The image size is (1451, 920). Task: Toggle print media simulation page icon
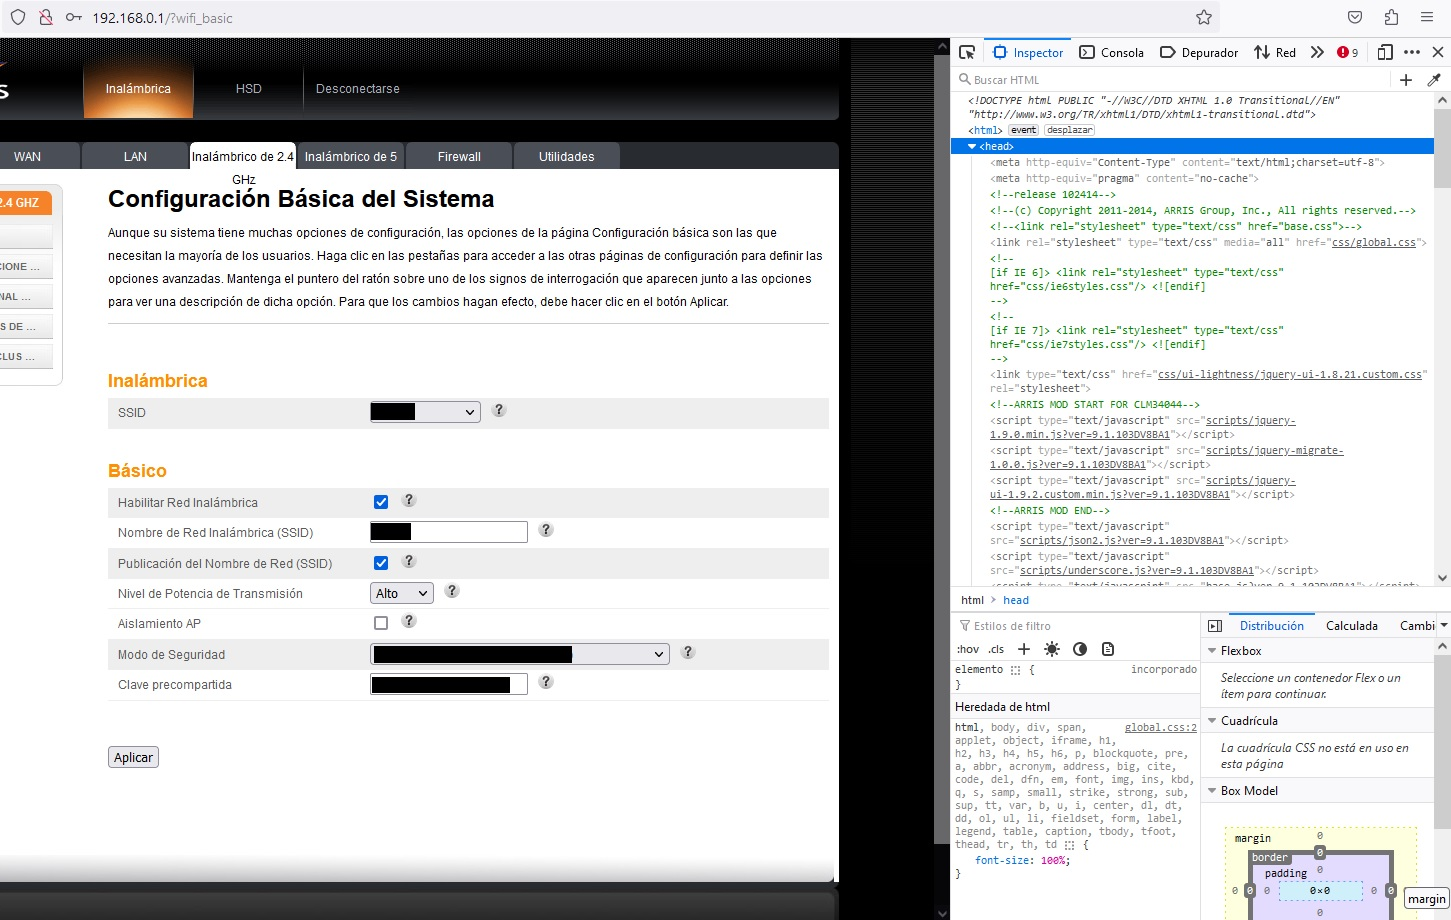pyautogui.click(x=1108, y=649)
